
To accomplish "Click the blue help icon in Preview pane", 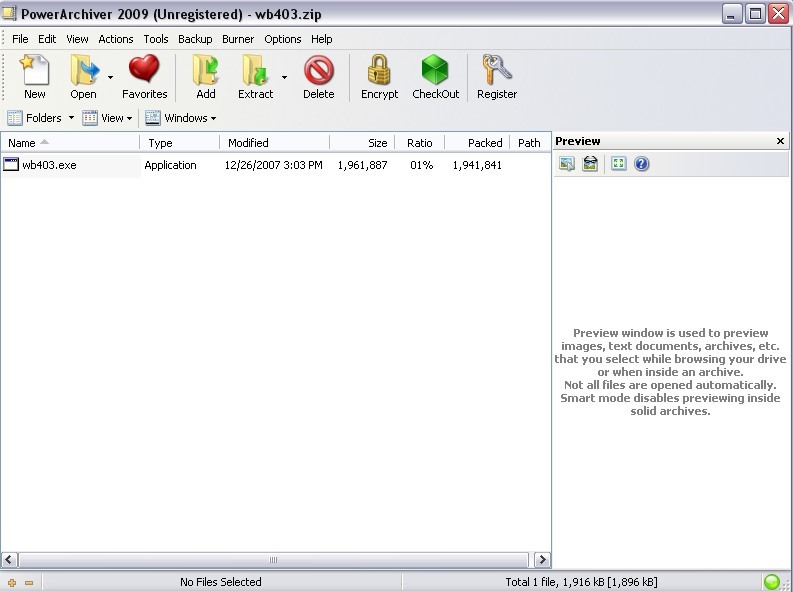I will click(641, 164).
